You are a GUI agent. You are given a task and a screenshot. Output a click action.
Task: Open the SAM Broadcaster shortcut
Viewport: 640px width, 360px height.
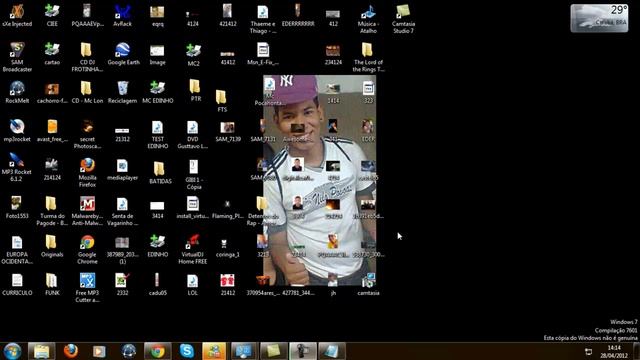17,57
